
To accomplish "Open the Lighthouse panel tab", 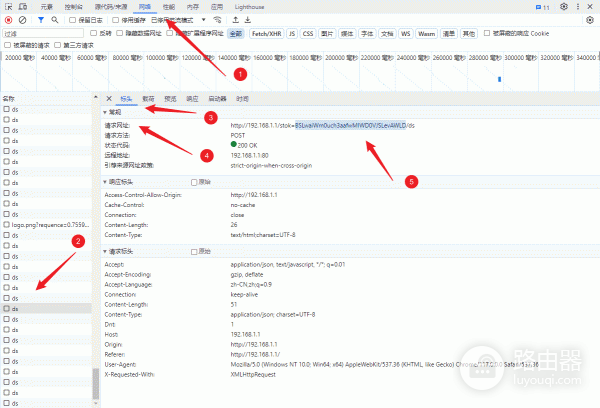I will pyautogui.click(x=249, y=7).
